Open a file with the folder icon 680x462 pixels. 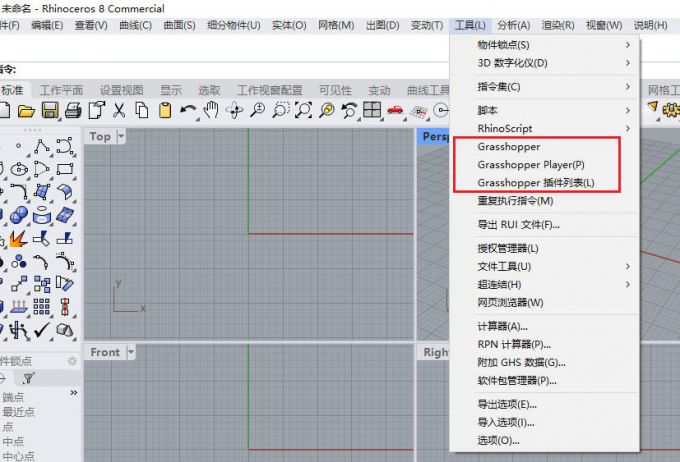[26, 111]
